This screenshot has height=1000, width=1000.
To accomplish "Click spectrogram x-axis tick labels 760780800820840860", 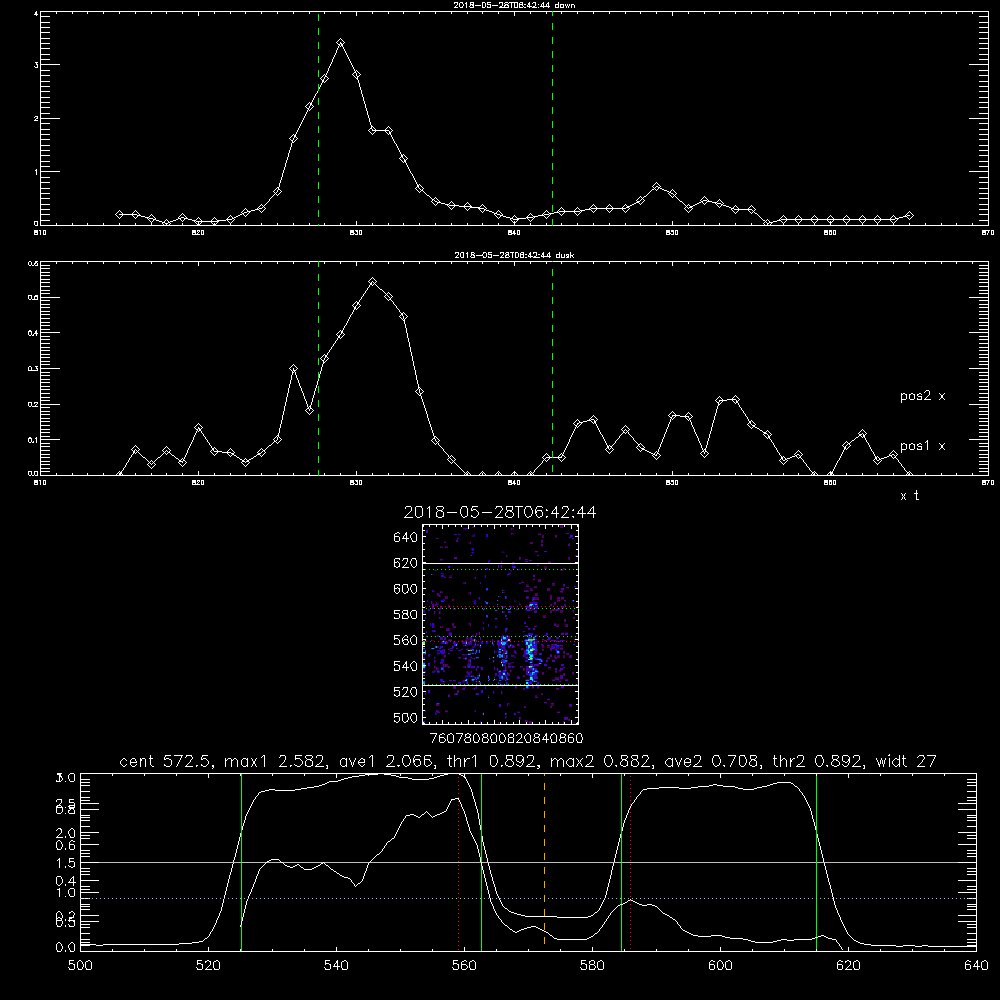I will click(x=507, y=738).
